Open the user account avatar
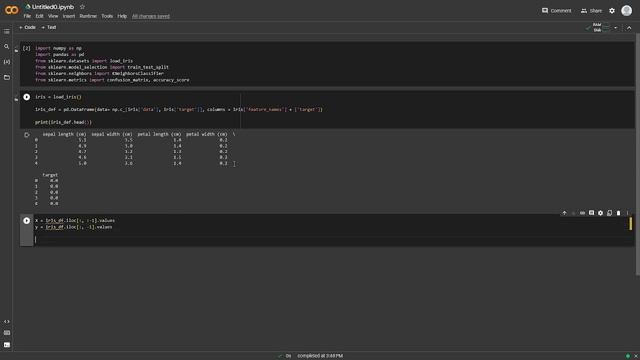Screen dimensions: 640x360 627,11
